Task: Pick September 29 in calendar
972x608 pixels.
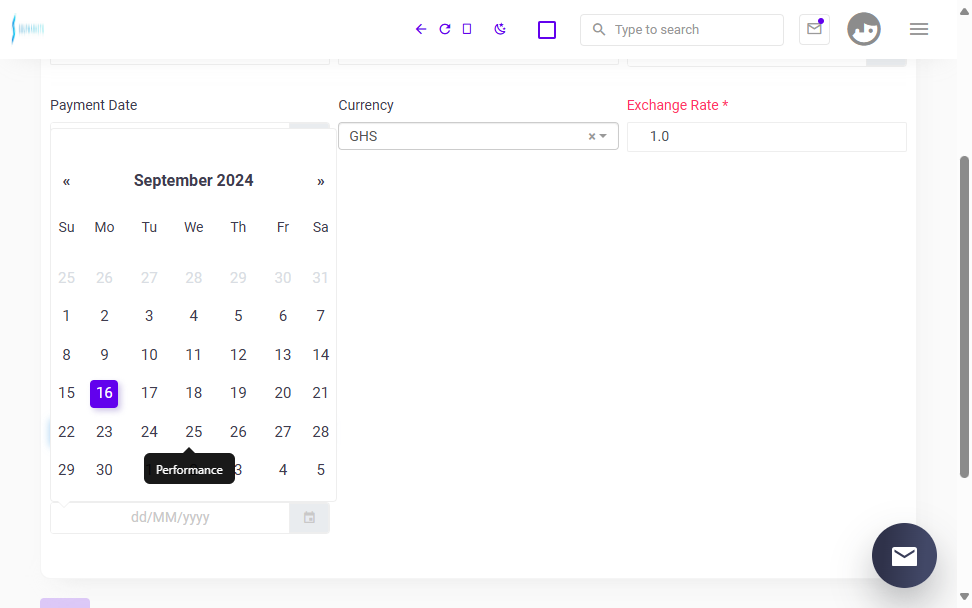Action: [66, 470]
